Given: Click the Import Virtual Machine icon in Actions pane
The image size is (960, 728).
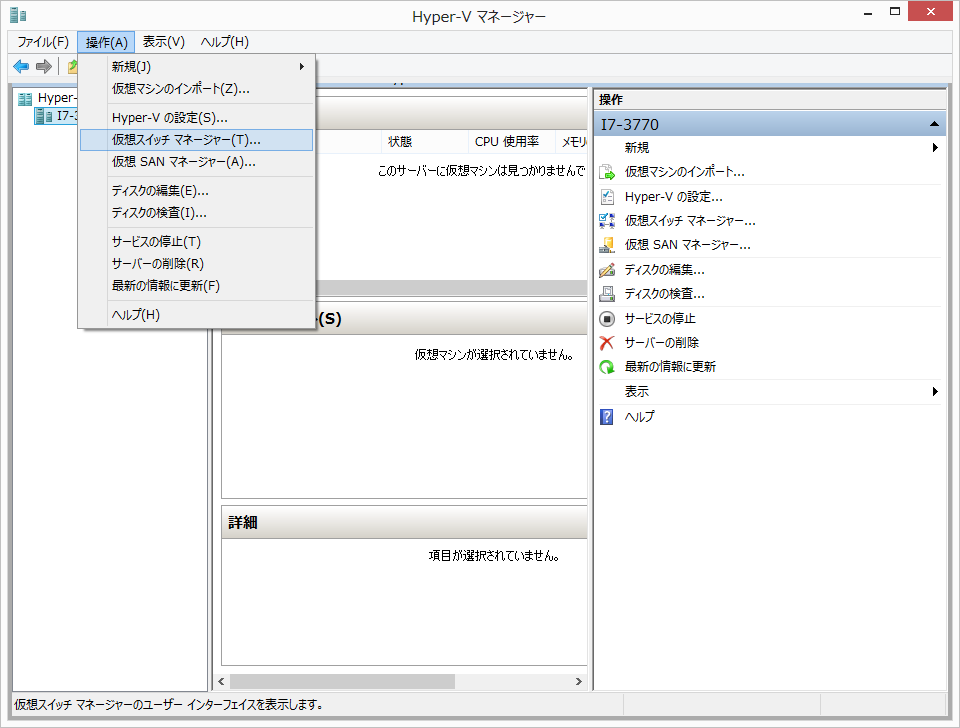Looking at the screenshot, I should click(x=607, y=172).
